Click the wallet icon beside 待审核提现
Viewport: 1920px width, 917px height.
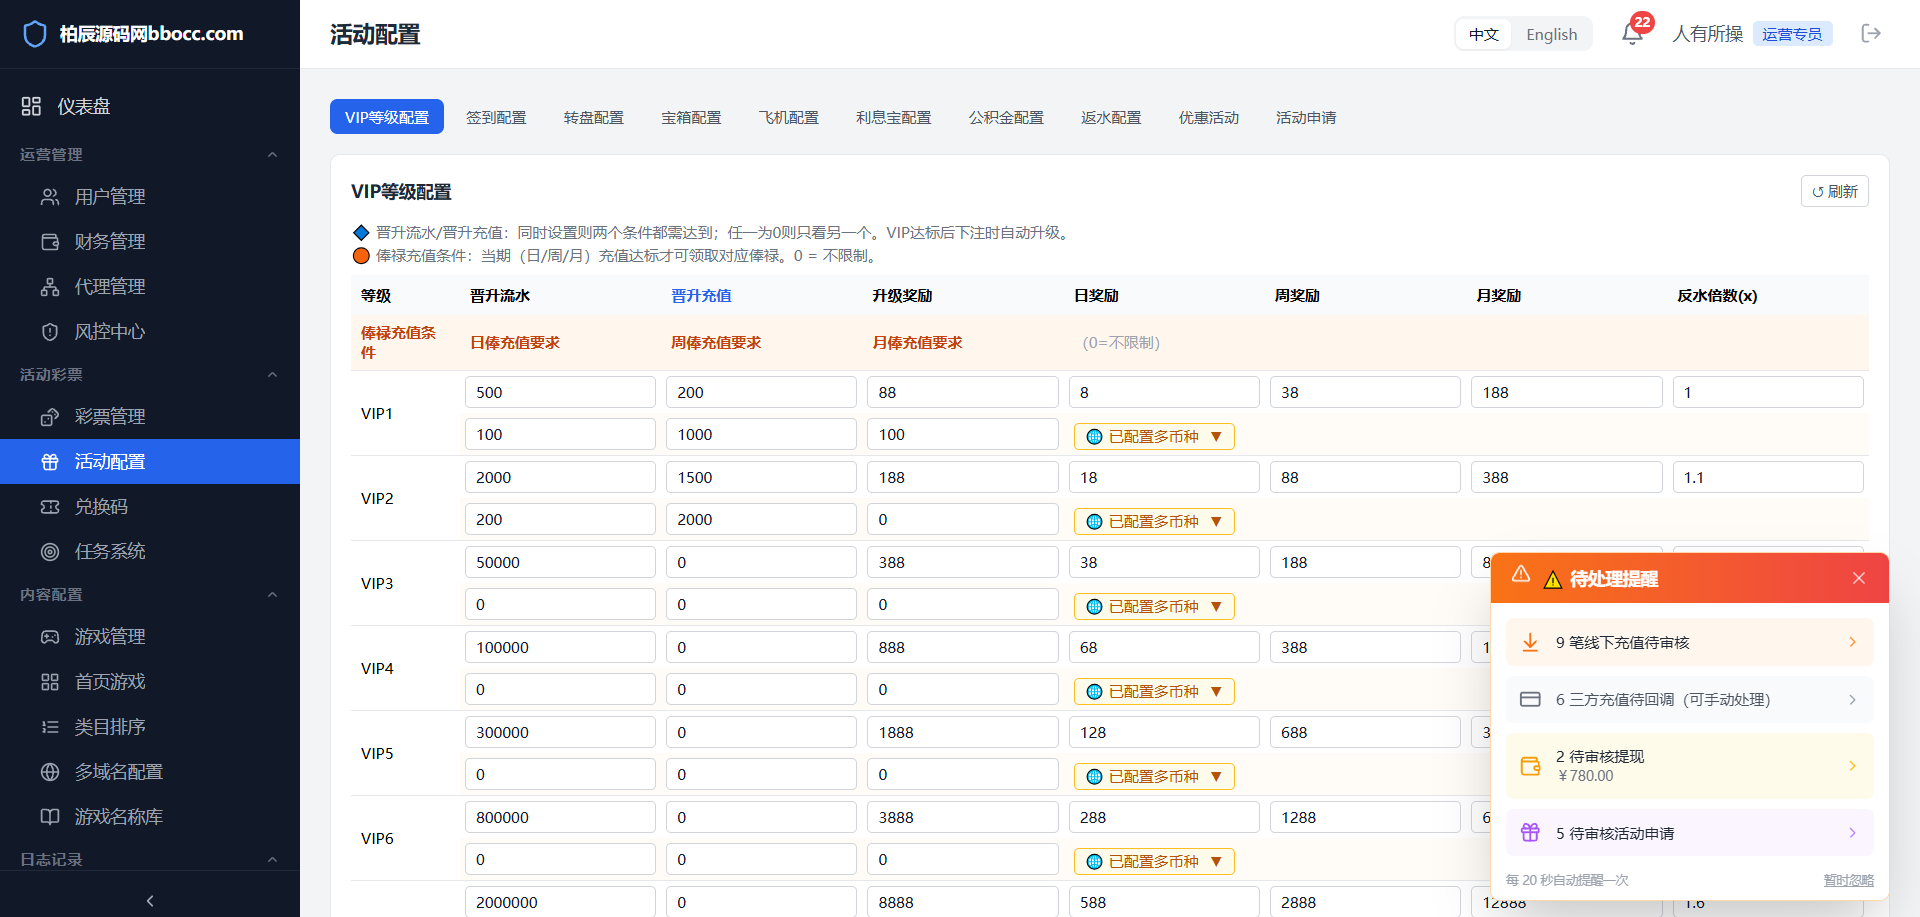click(x=1530, y=766)
